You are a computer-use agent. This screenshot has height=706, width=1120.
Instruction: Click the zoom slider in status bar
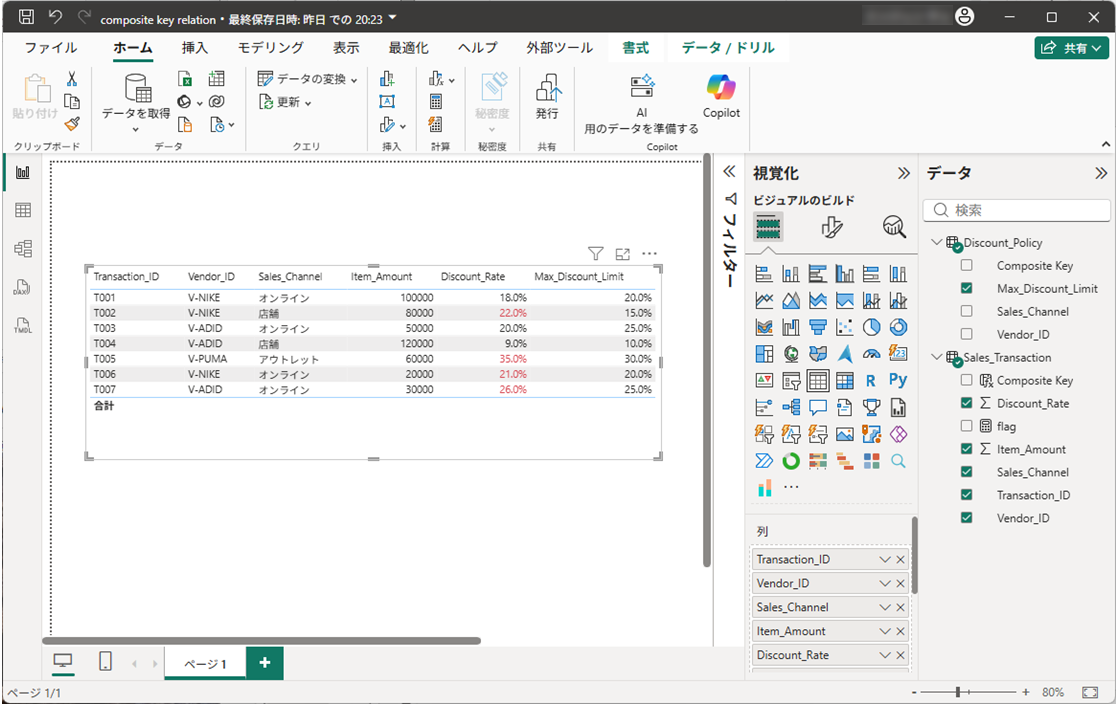[x=958, y=692]
